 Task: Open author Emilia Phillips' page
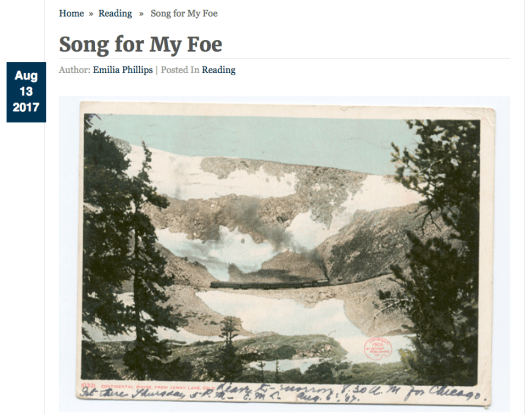click(x=123, y=70)
